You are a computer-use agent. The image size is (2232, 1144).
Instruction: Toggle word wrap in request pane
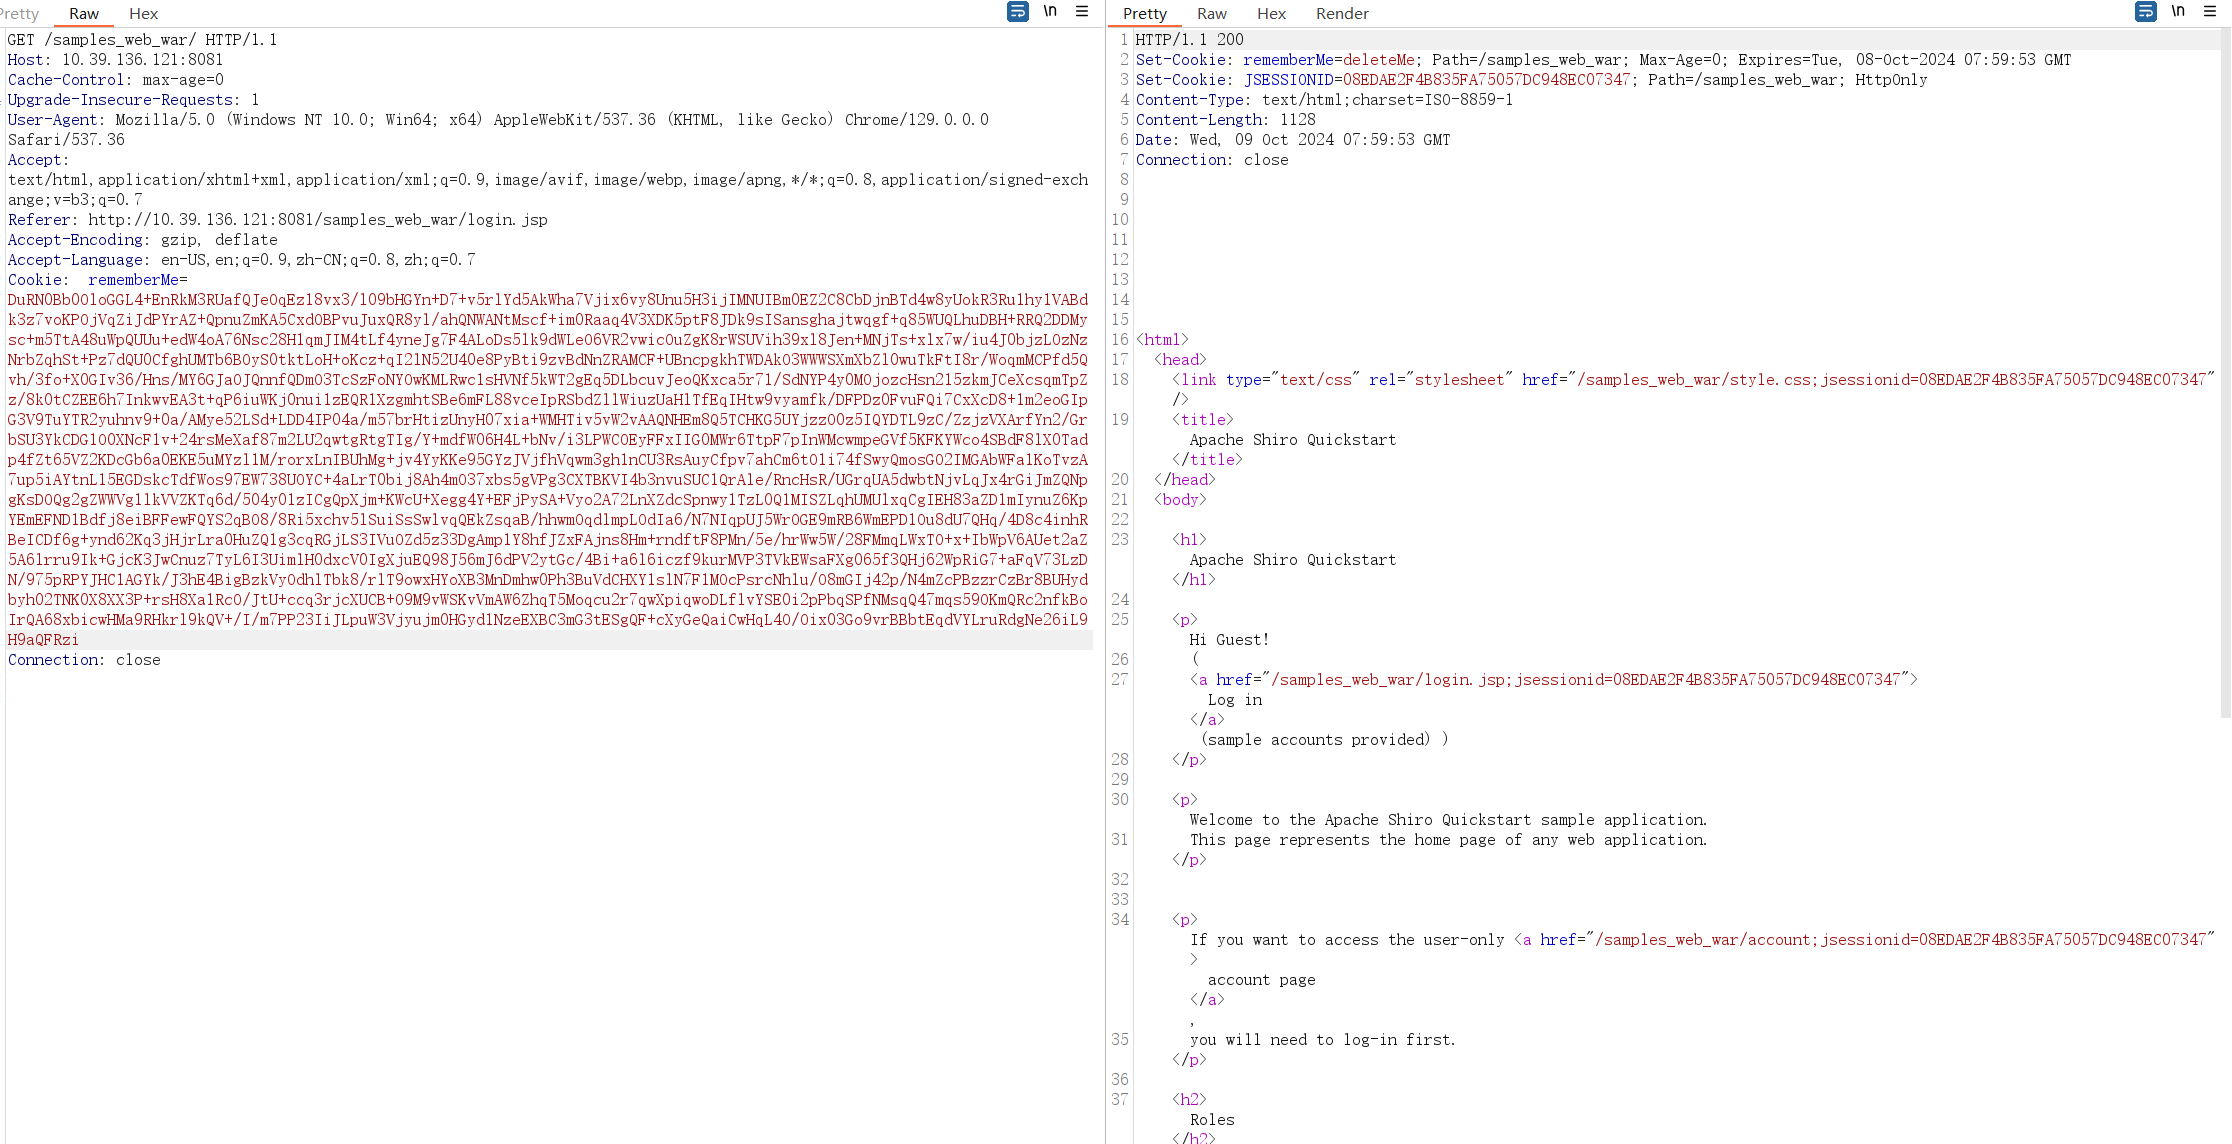[1017, 12]
